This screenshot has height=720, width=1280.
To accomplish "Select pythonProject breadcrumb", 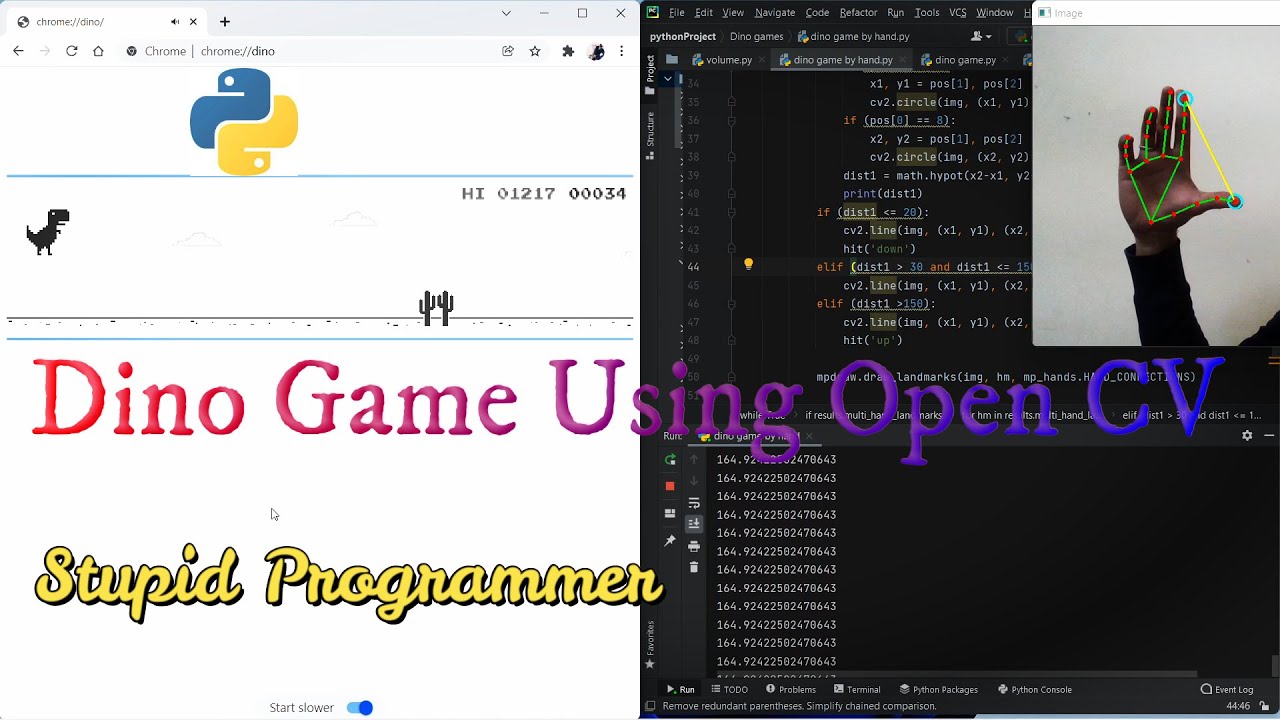I will (683, 37).
